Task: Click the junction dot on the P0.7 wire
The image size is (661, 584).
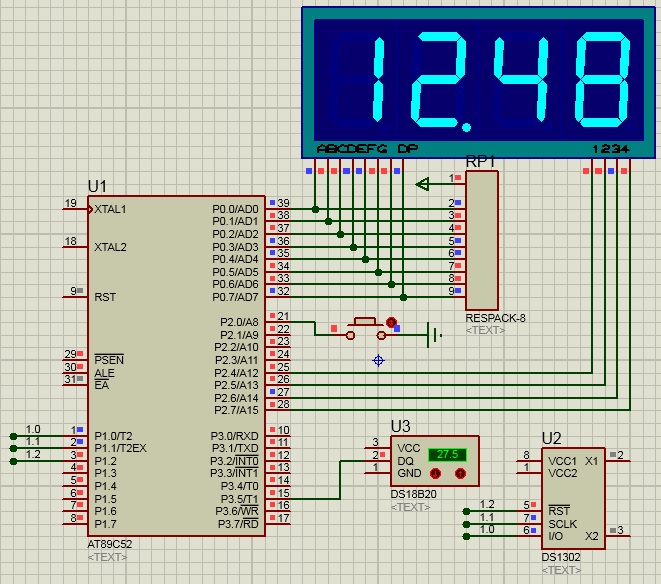Action: (x=403, y=297)
